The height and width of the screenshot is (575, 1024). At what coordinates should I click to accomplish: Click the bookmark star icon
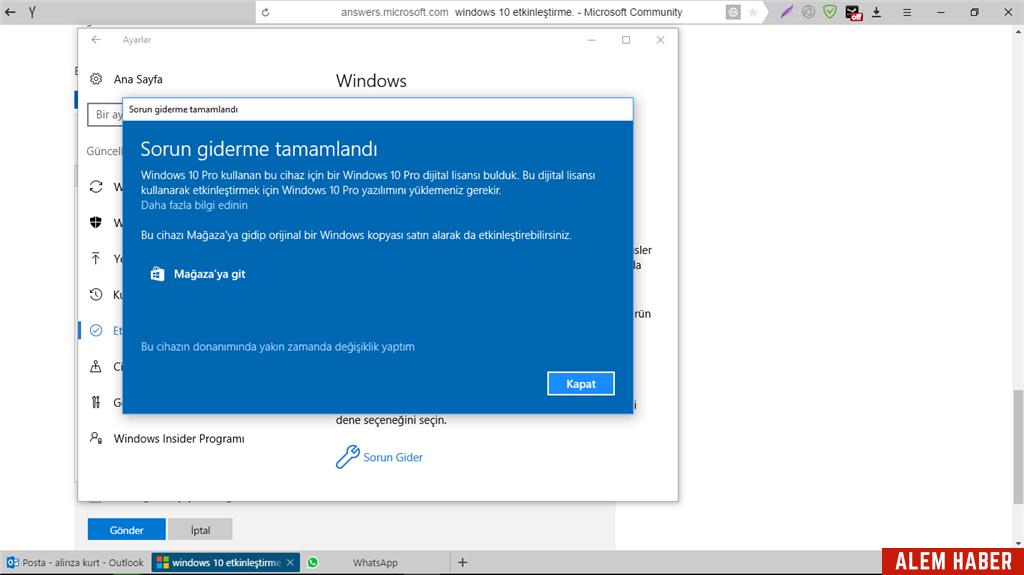[753, 12]
